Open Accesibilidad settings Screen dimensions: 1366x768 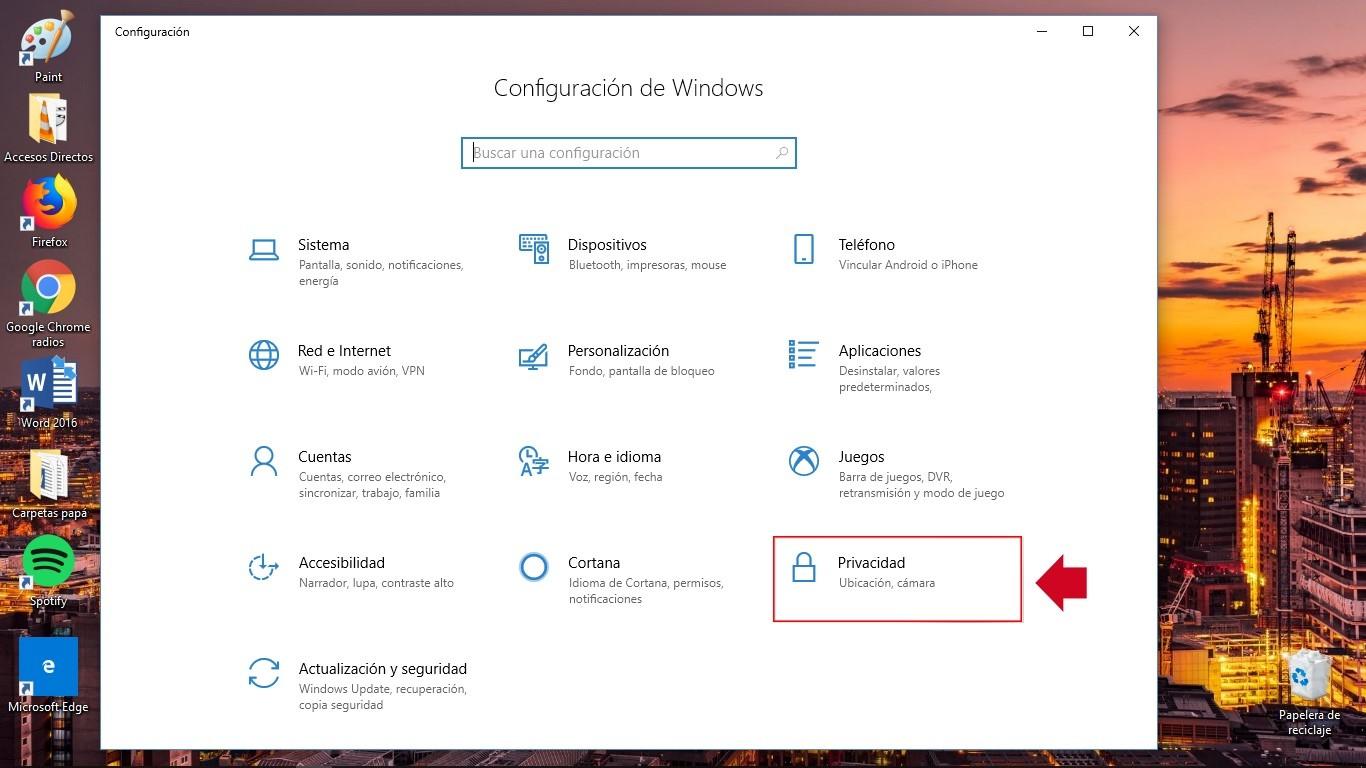coord(342,562)
